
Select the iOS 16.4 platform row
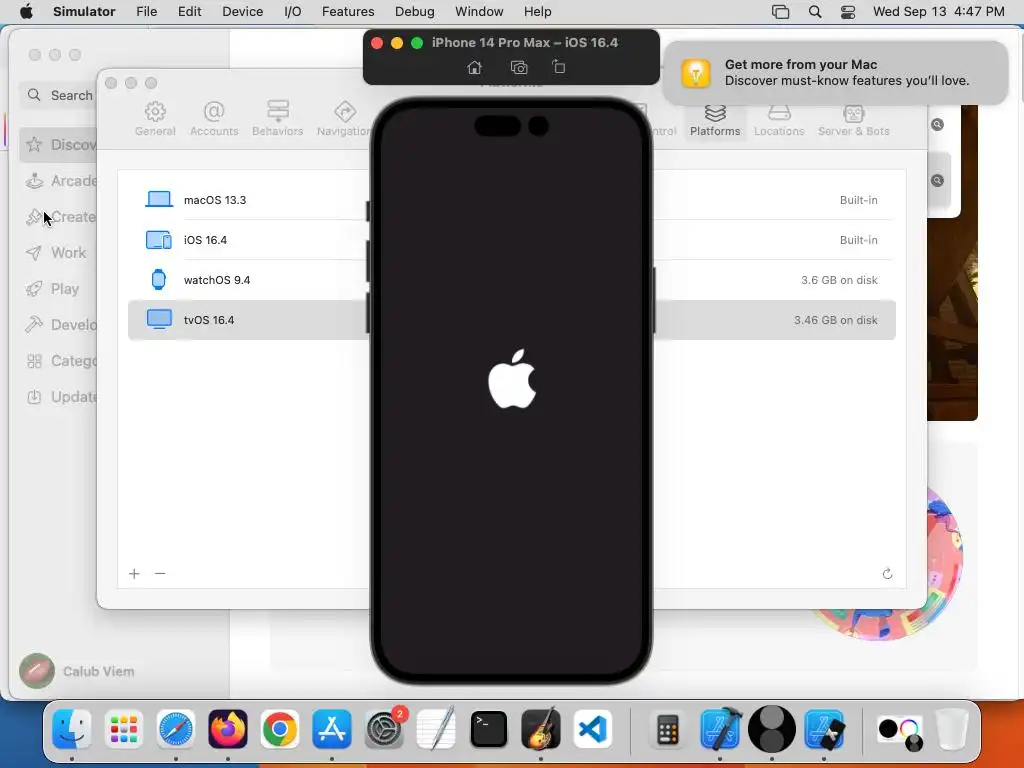[x=511, y=240]
